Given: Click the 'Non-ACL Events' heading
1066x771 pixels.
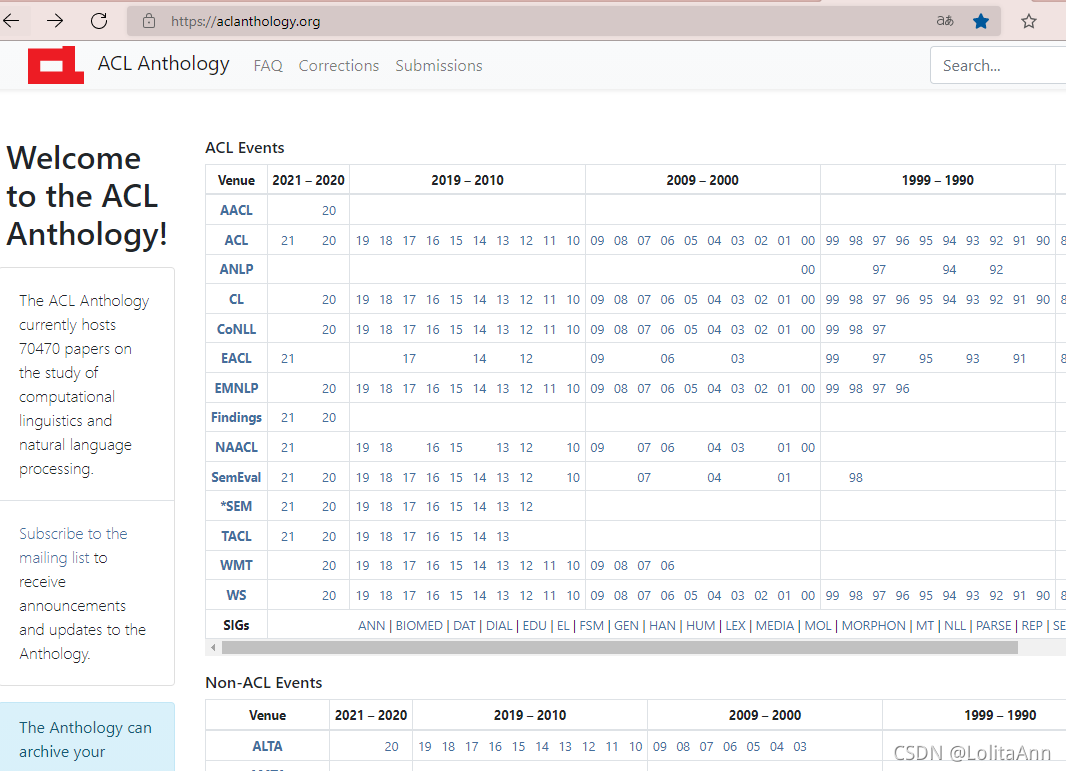Looking at the screenshot, I should [264, 683].
